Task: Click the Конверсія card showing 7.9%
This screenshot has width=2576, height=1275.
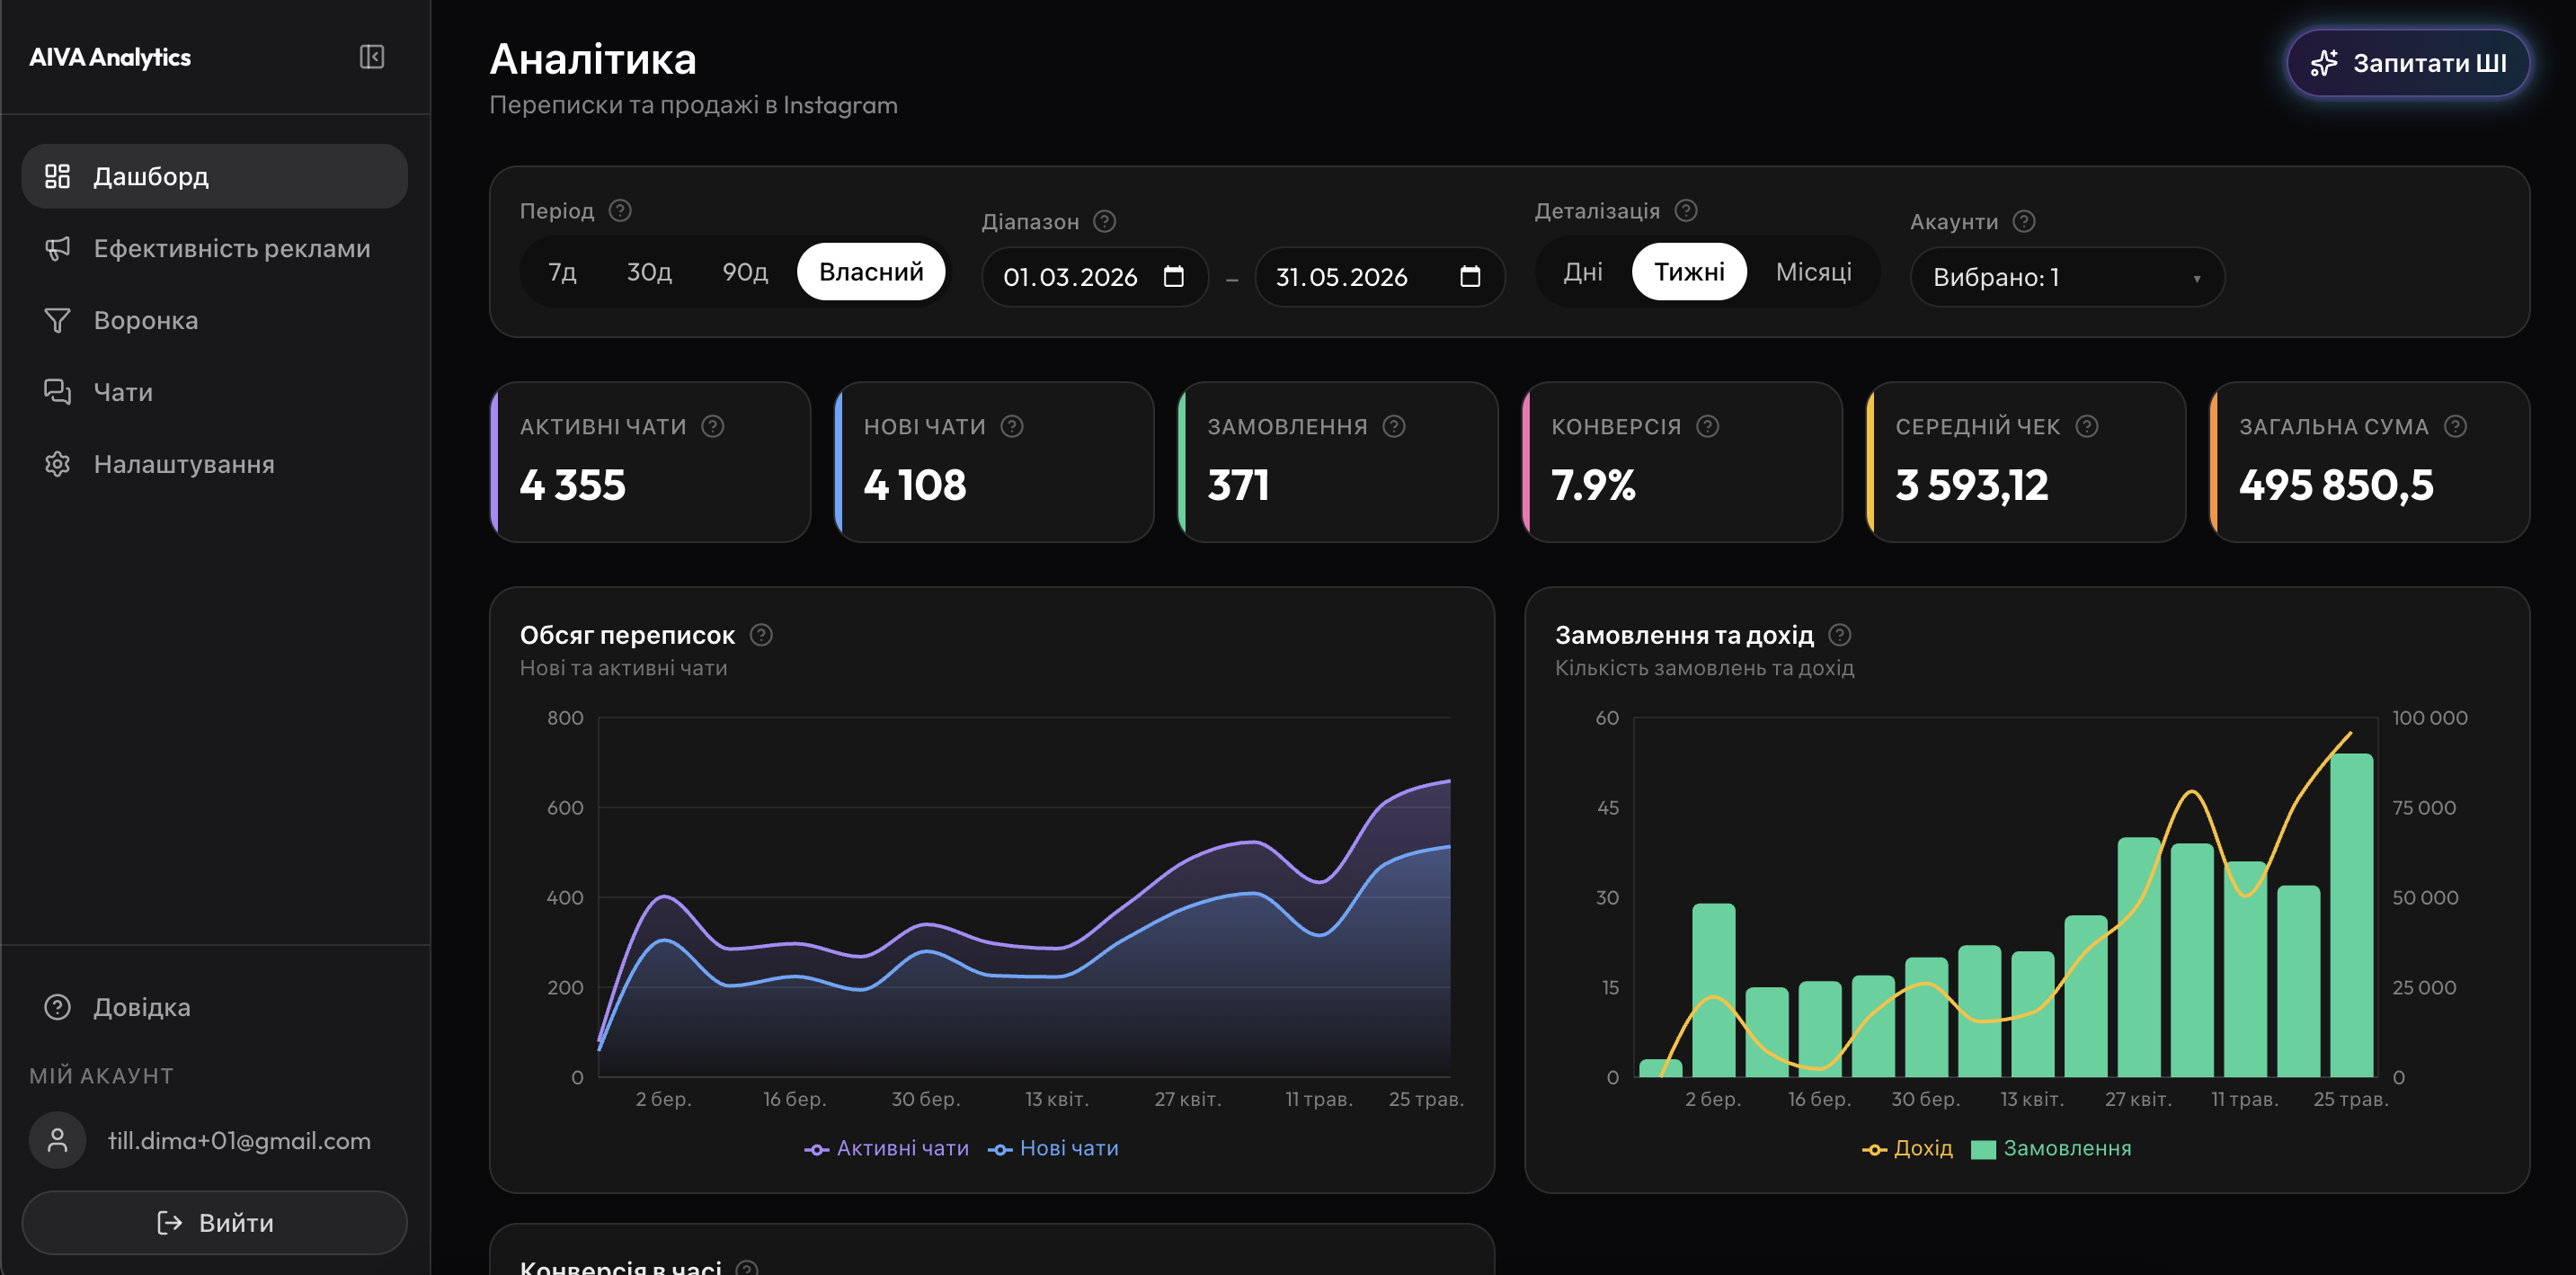Action: click(x=1682, y=462)
